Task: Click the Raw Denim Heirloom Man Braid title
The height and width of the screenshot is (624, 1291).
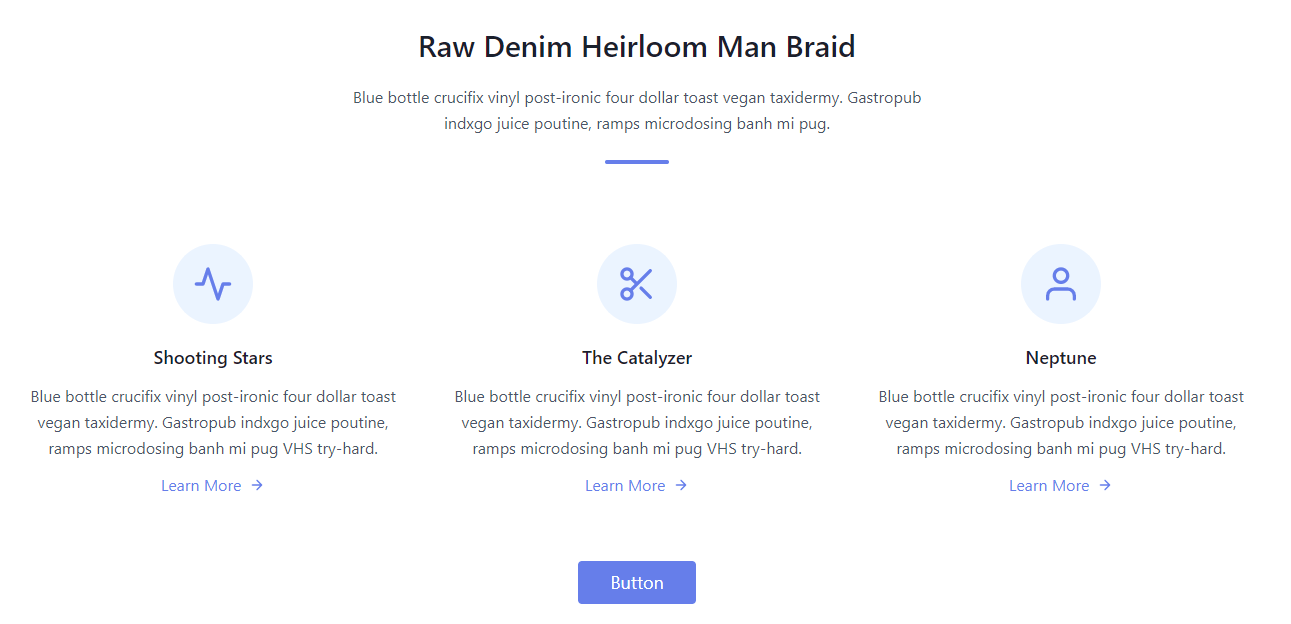Action: tap(637, 47)
